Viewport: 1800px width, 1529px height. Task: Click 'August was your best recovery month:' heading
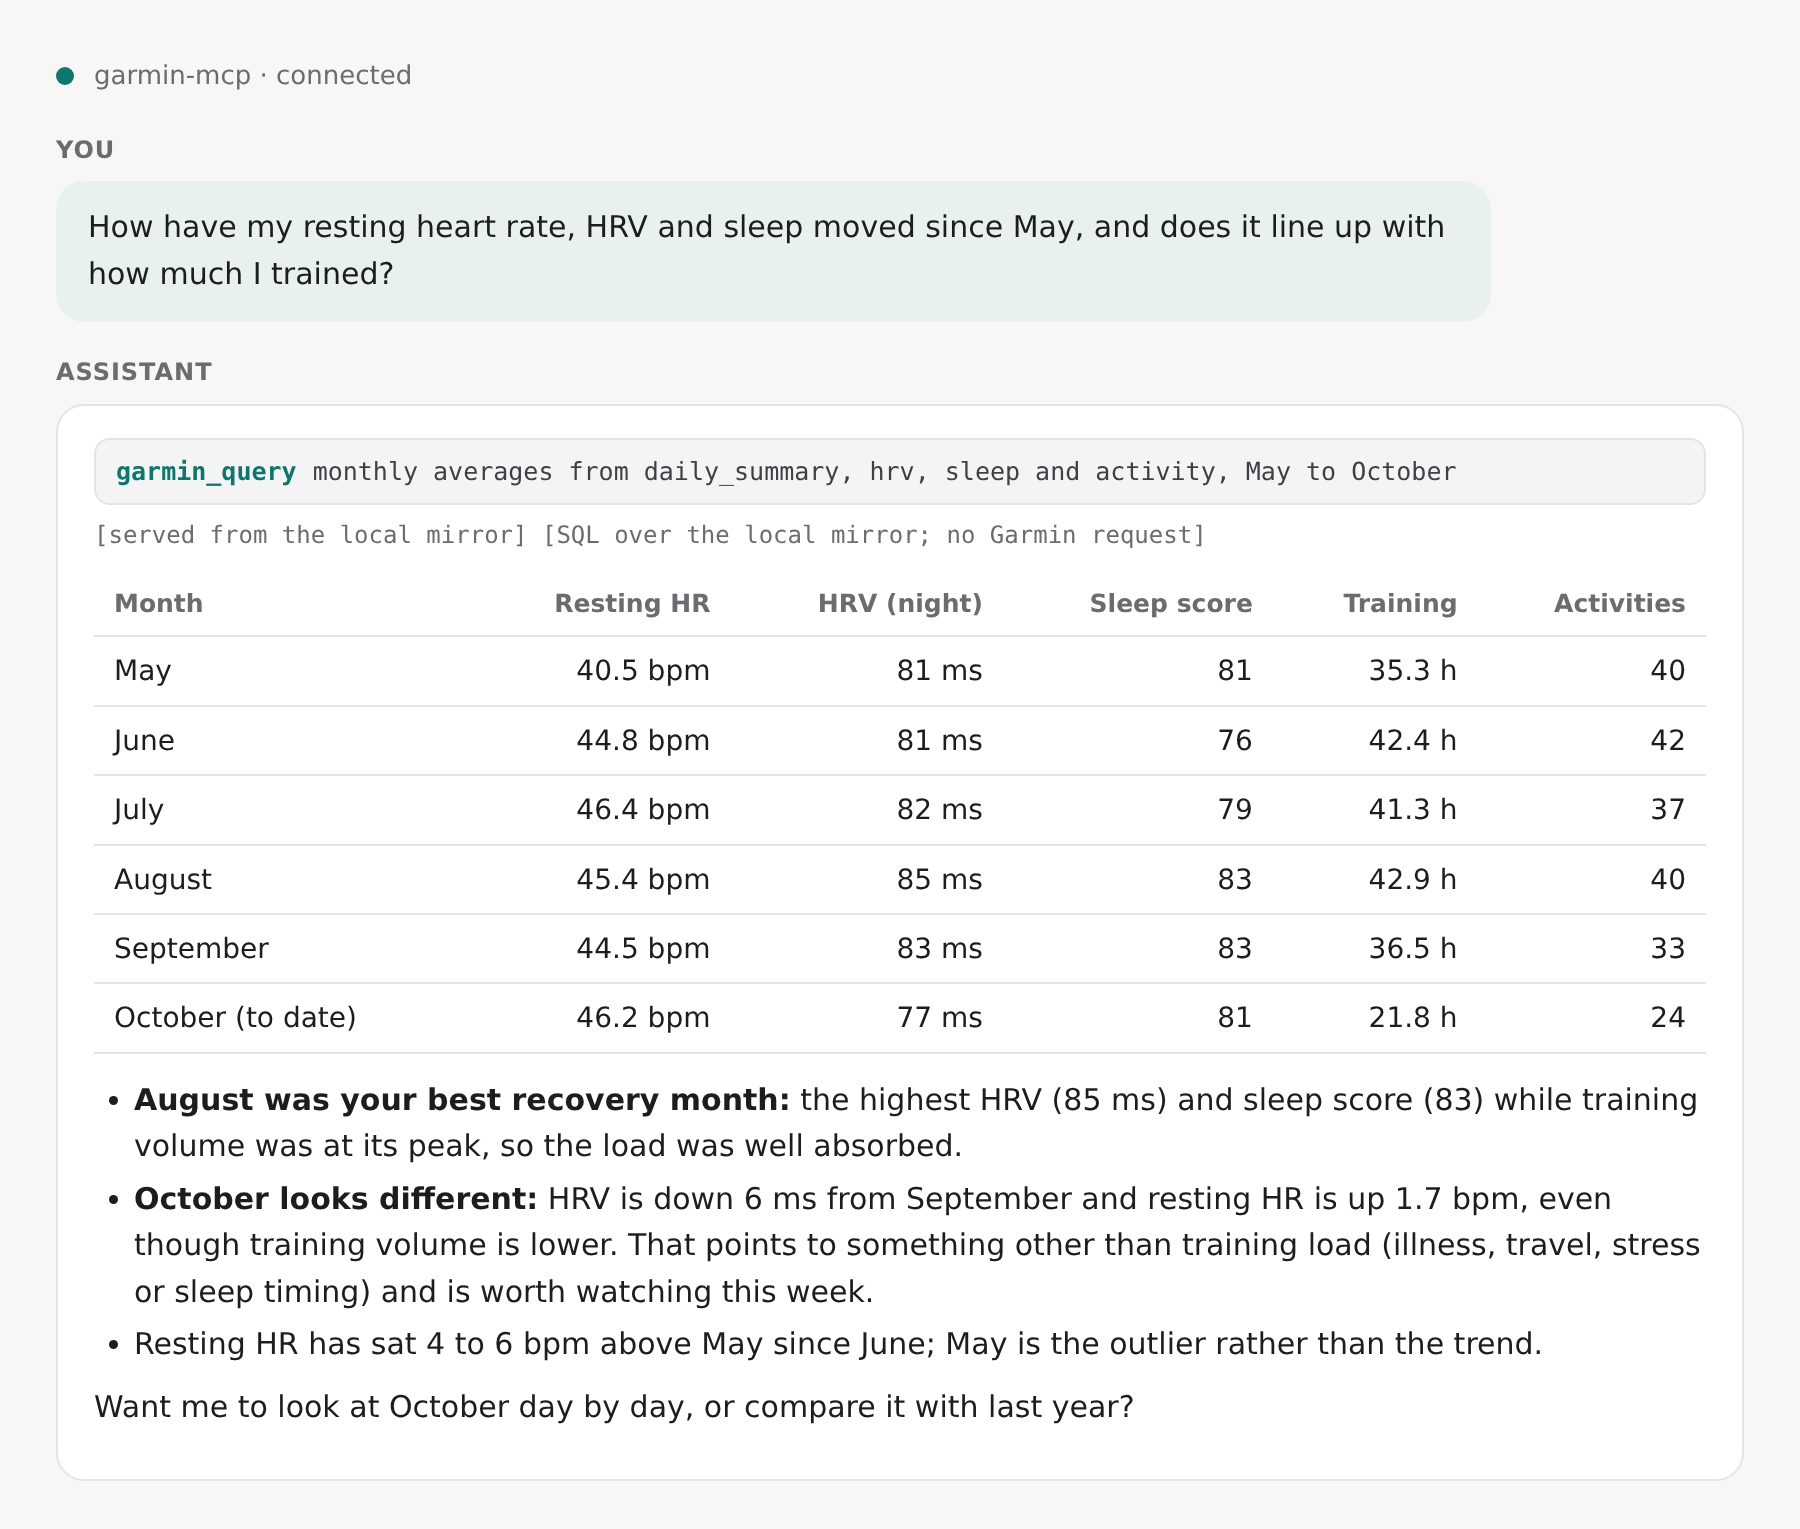coord(462,1100)
